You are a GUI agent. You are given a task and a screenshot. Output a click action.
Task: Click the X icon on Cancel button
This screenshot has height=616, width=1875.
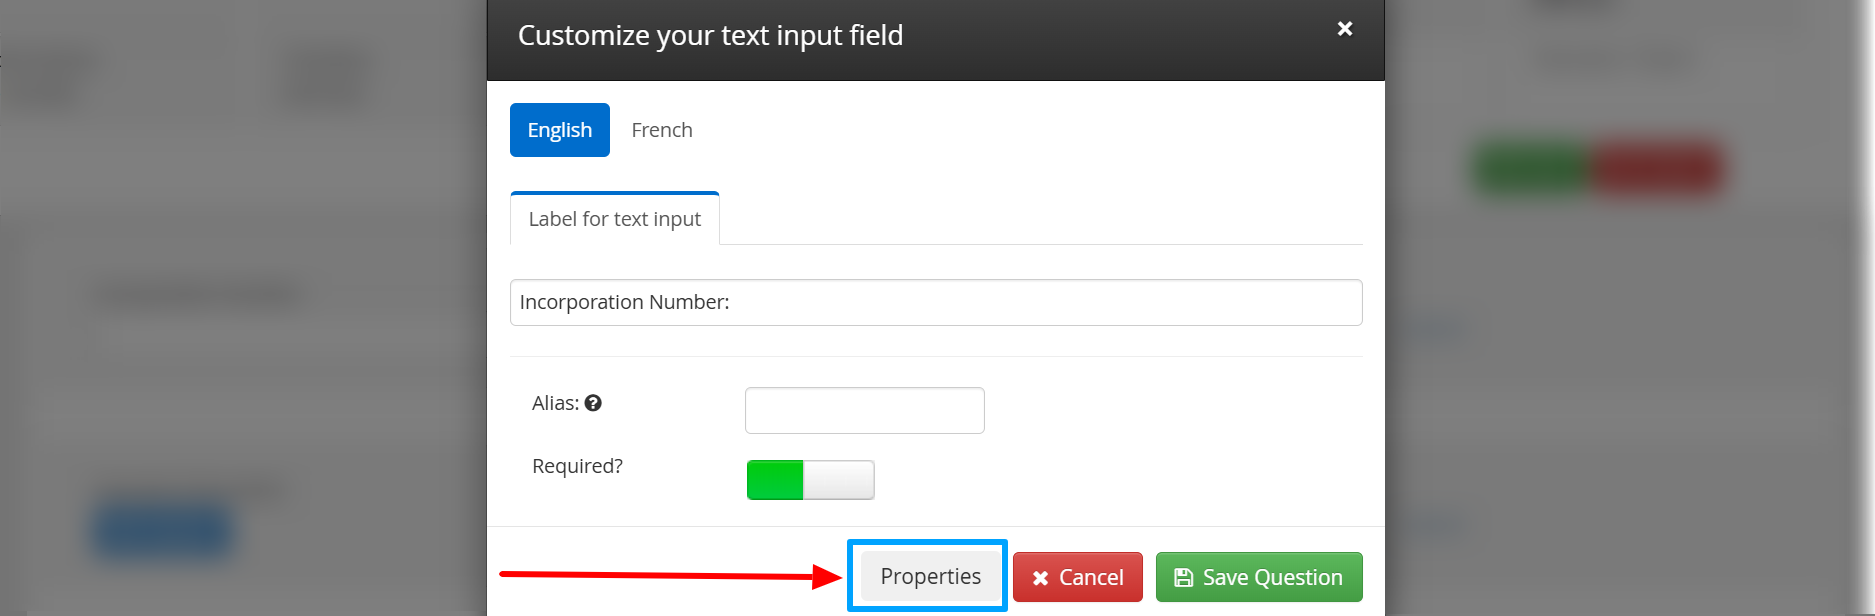click(x=1040, y=578)
